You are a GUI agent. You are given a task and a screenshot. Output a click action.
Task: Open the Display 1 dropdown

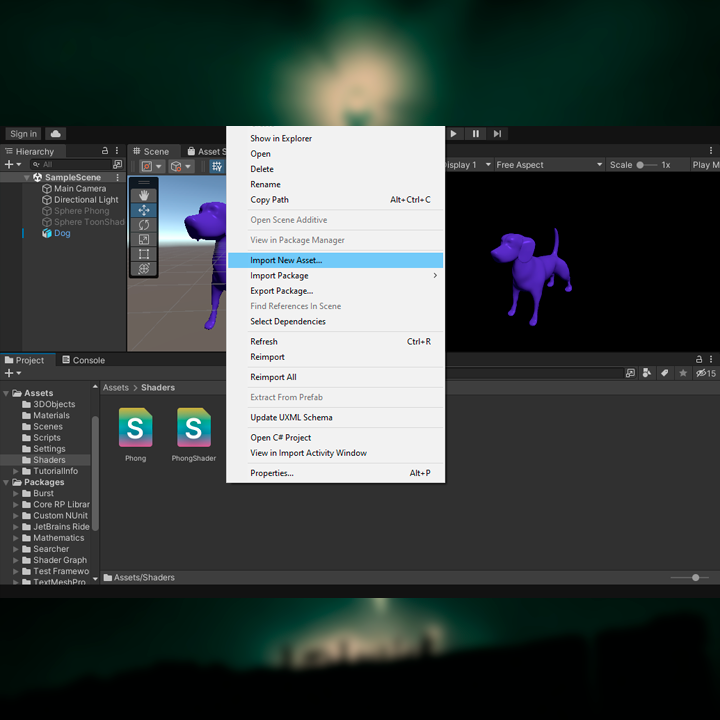[468, 165]
